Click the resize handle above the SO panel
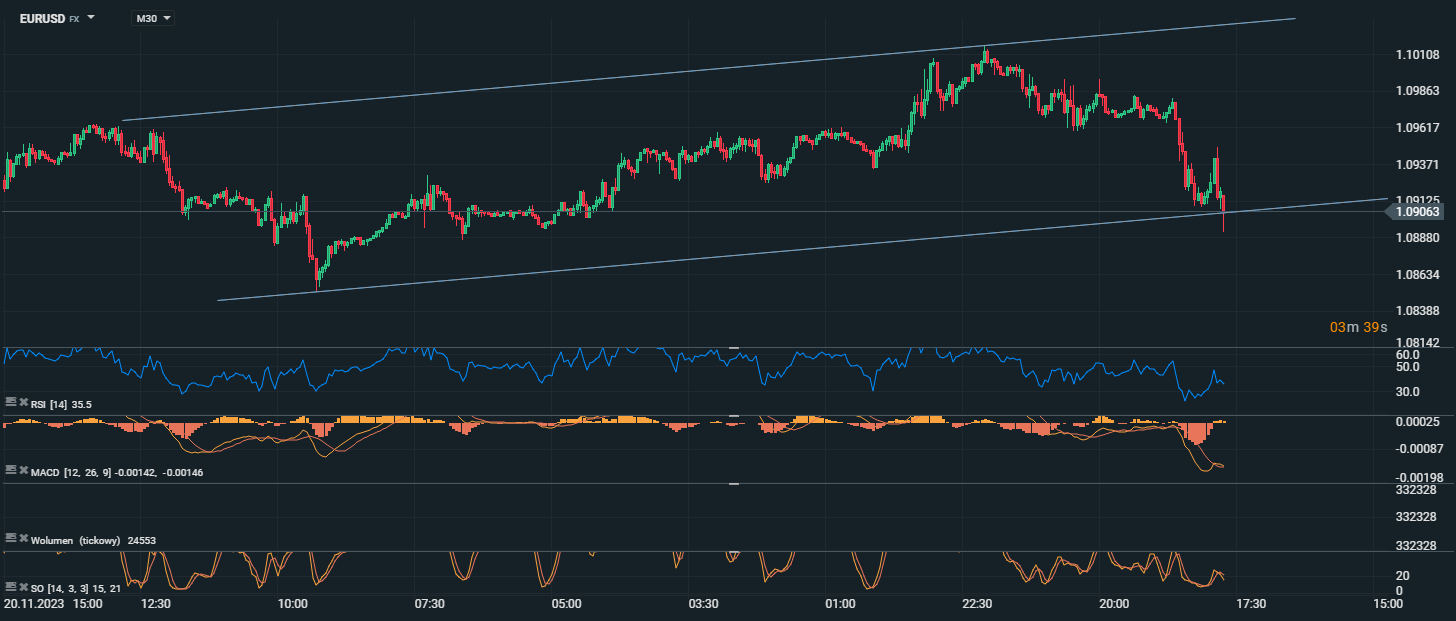This screenshot has height=621, width=1456. pyautogui.click(x=733, y=551)
